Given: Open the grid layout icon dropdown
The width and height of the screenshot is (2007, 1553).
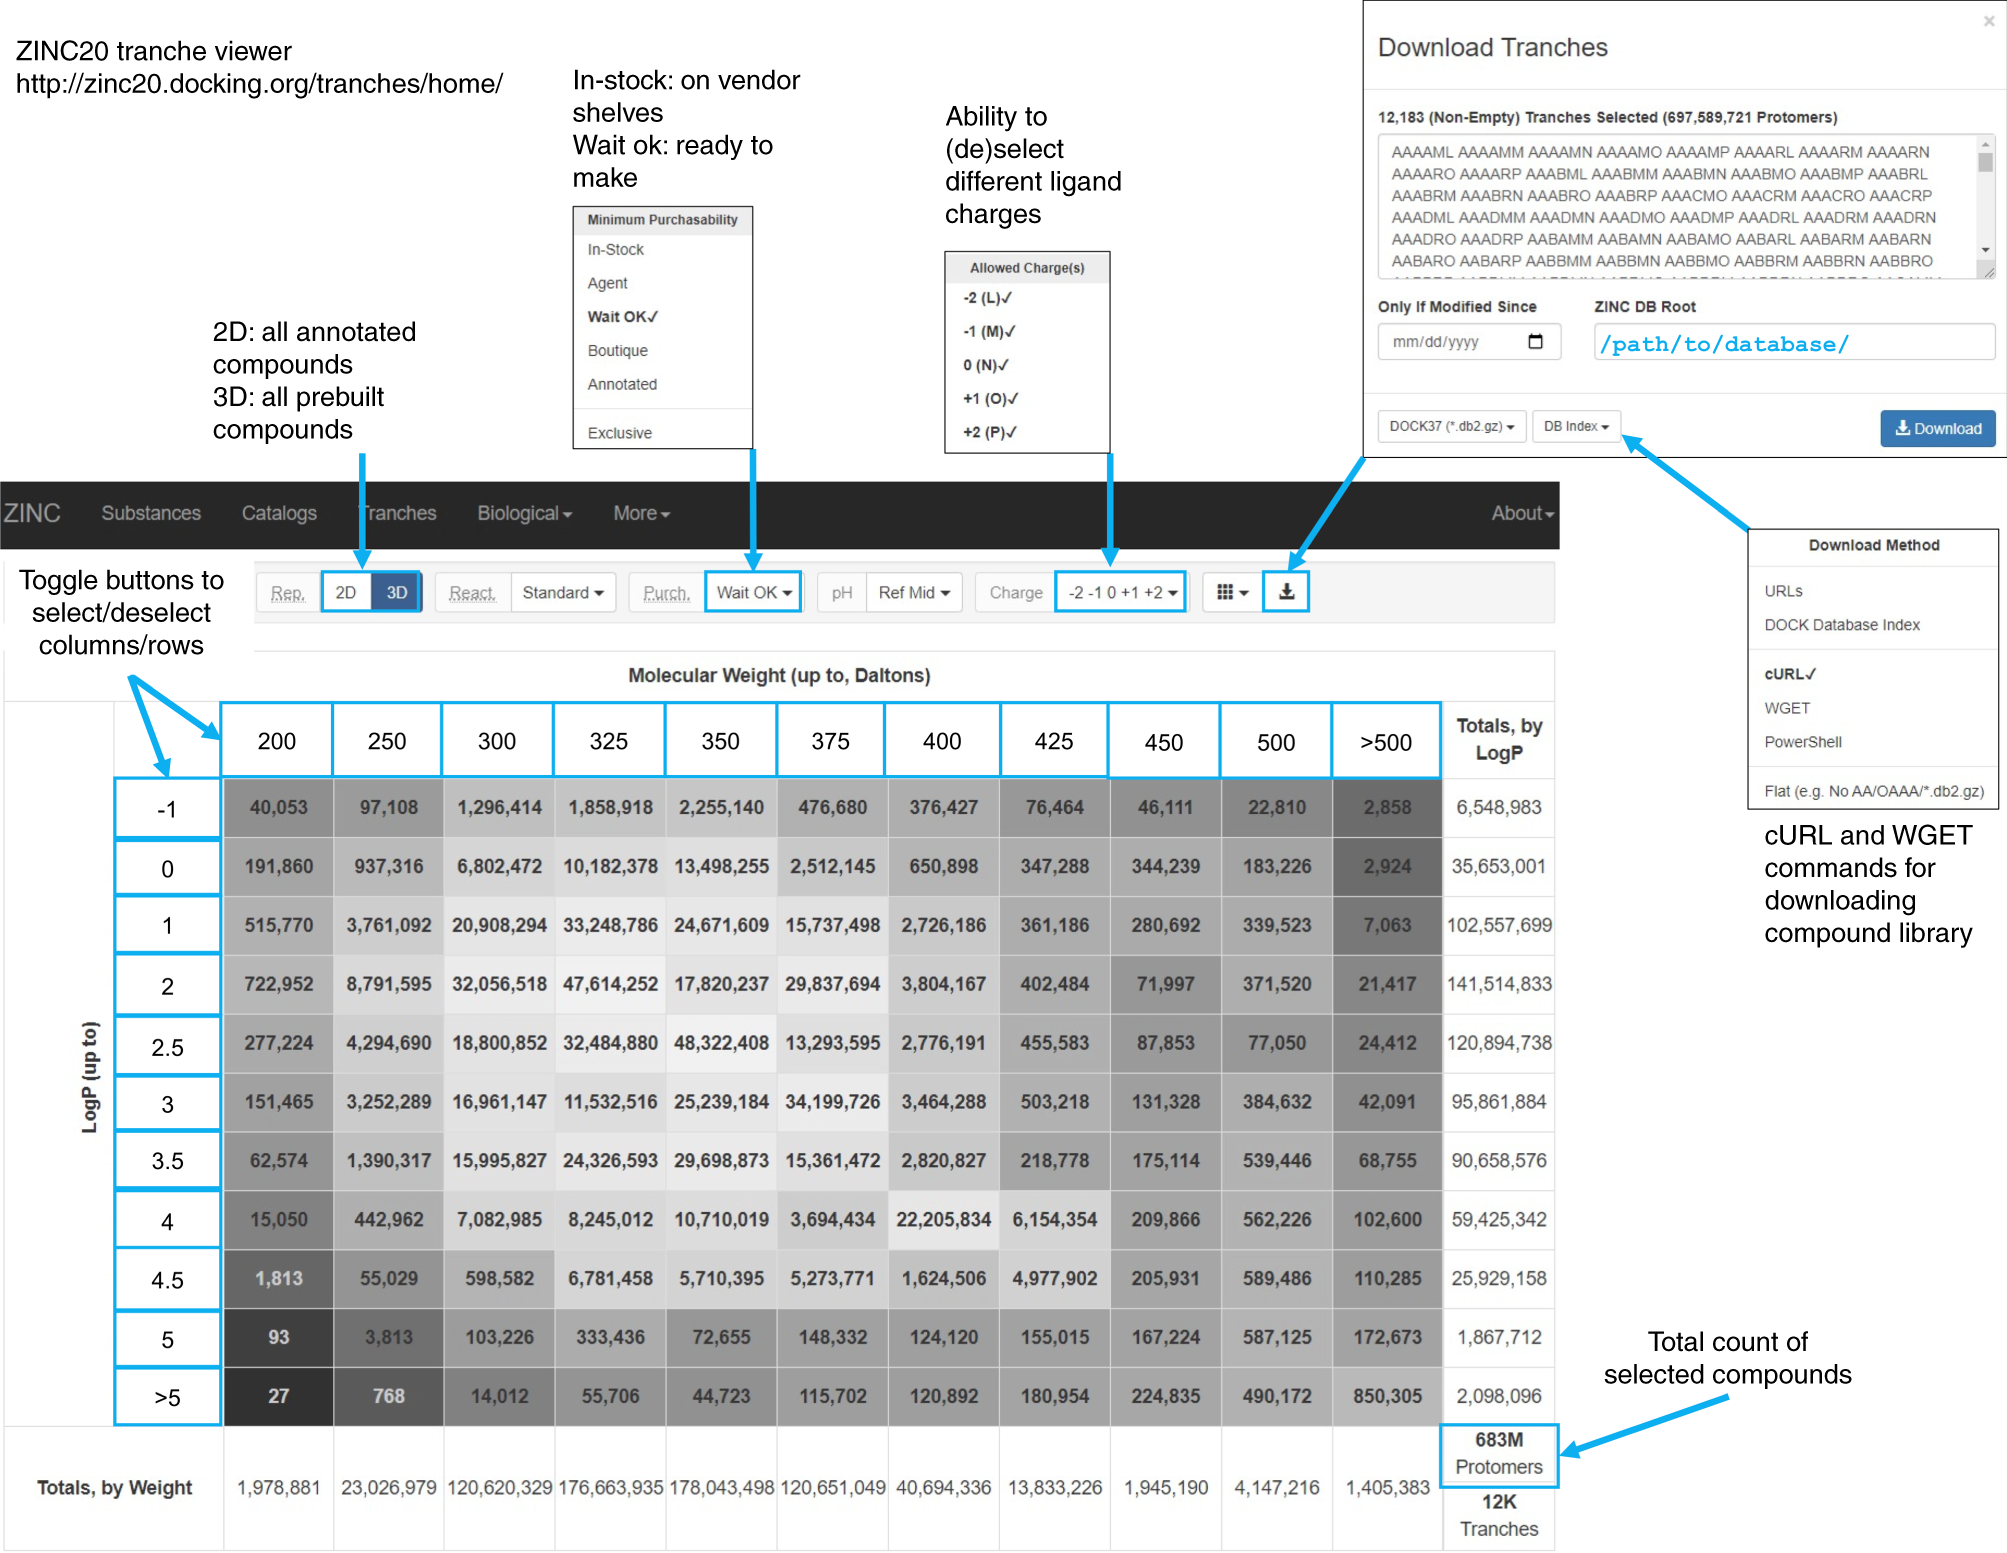Looking at the screenshot, I should (x=1232, y=592).
